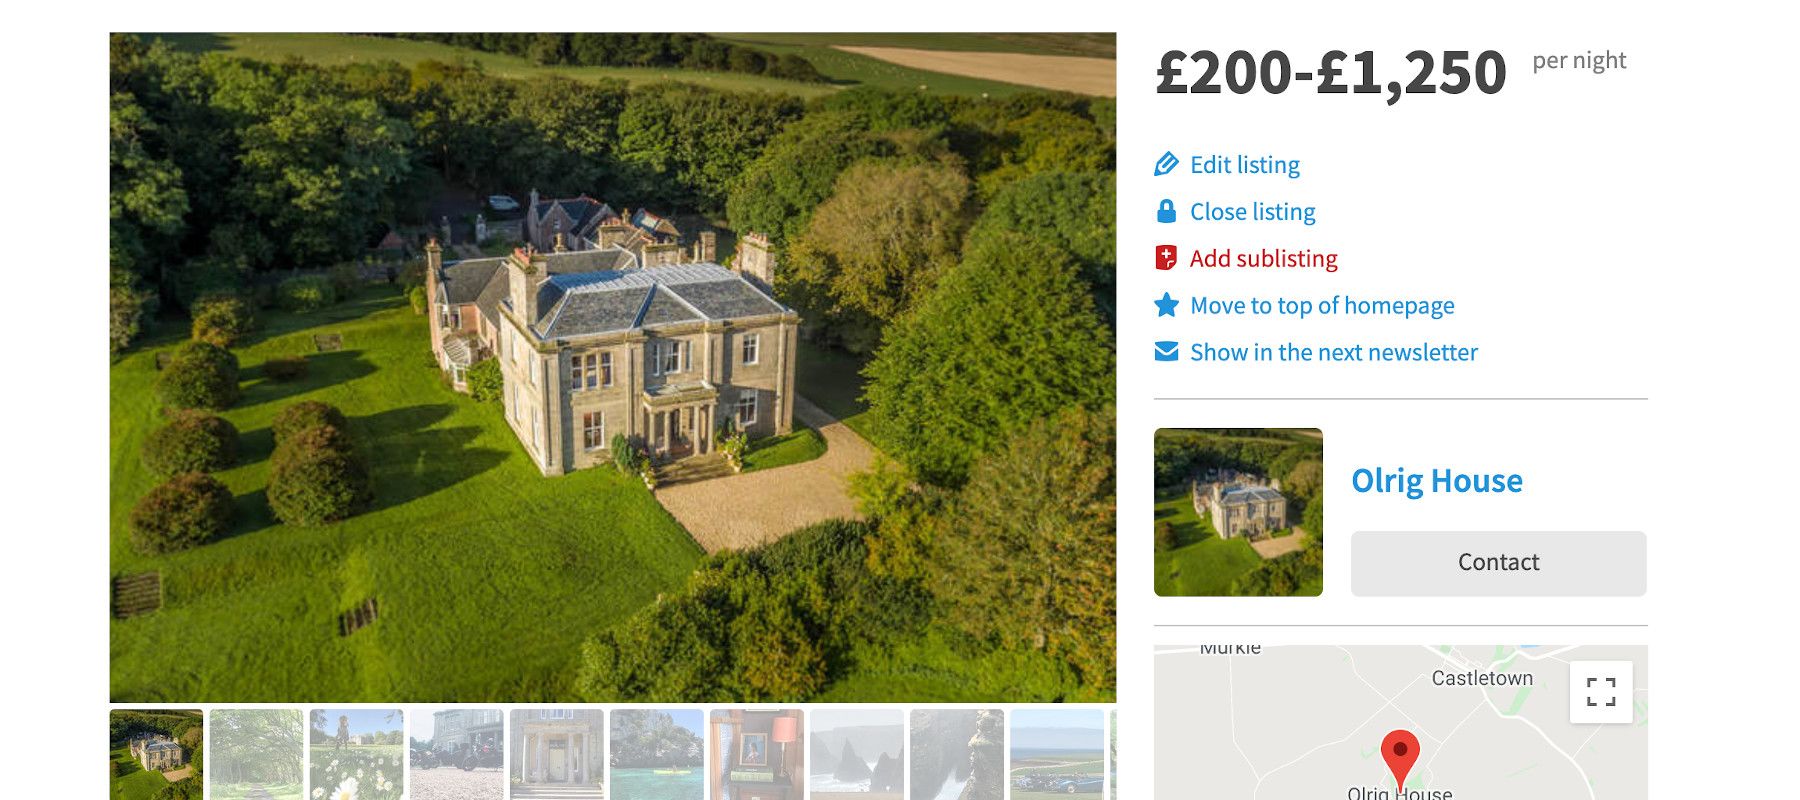
Task: Choose Show in the next newsletter
Action: tap(1334, 353)
